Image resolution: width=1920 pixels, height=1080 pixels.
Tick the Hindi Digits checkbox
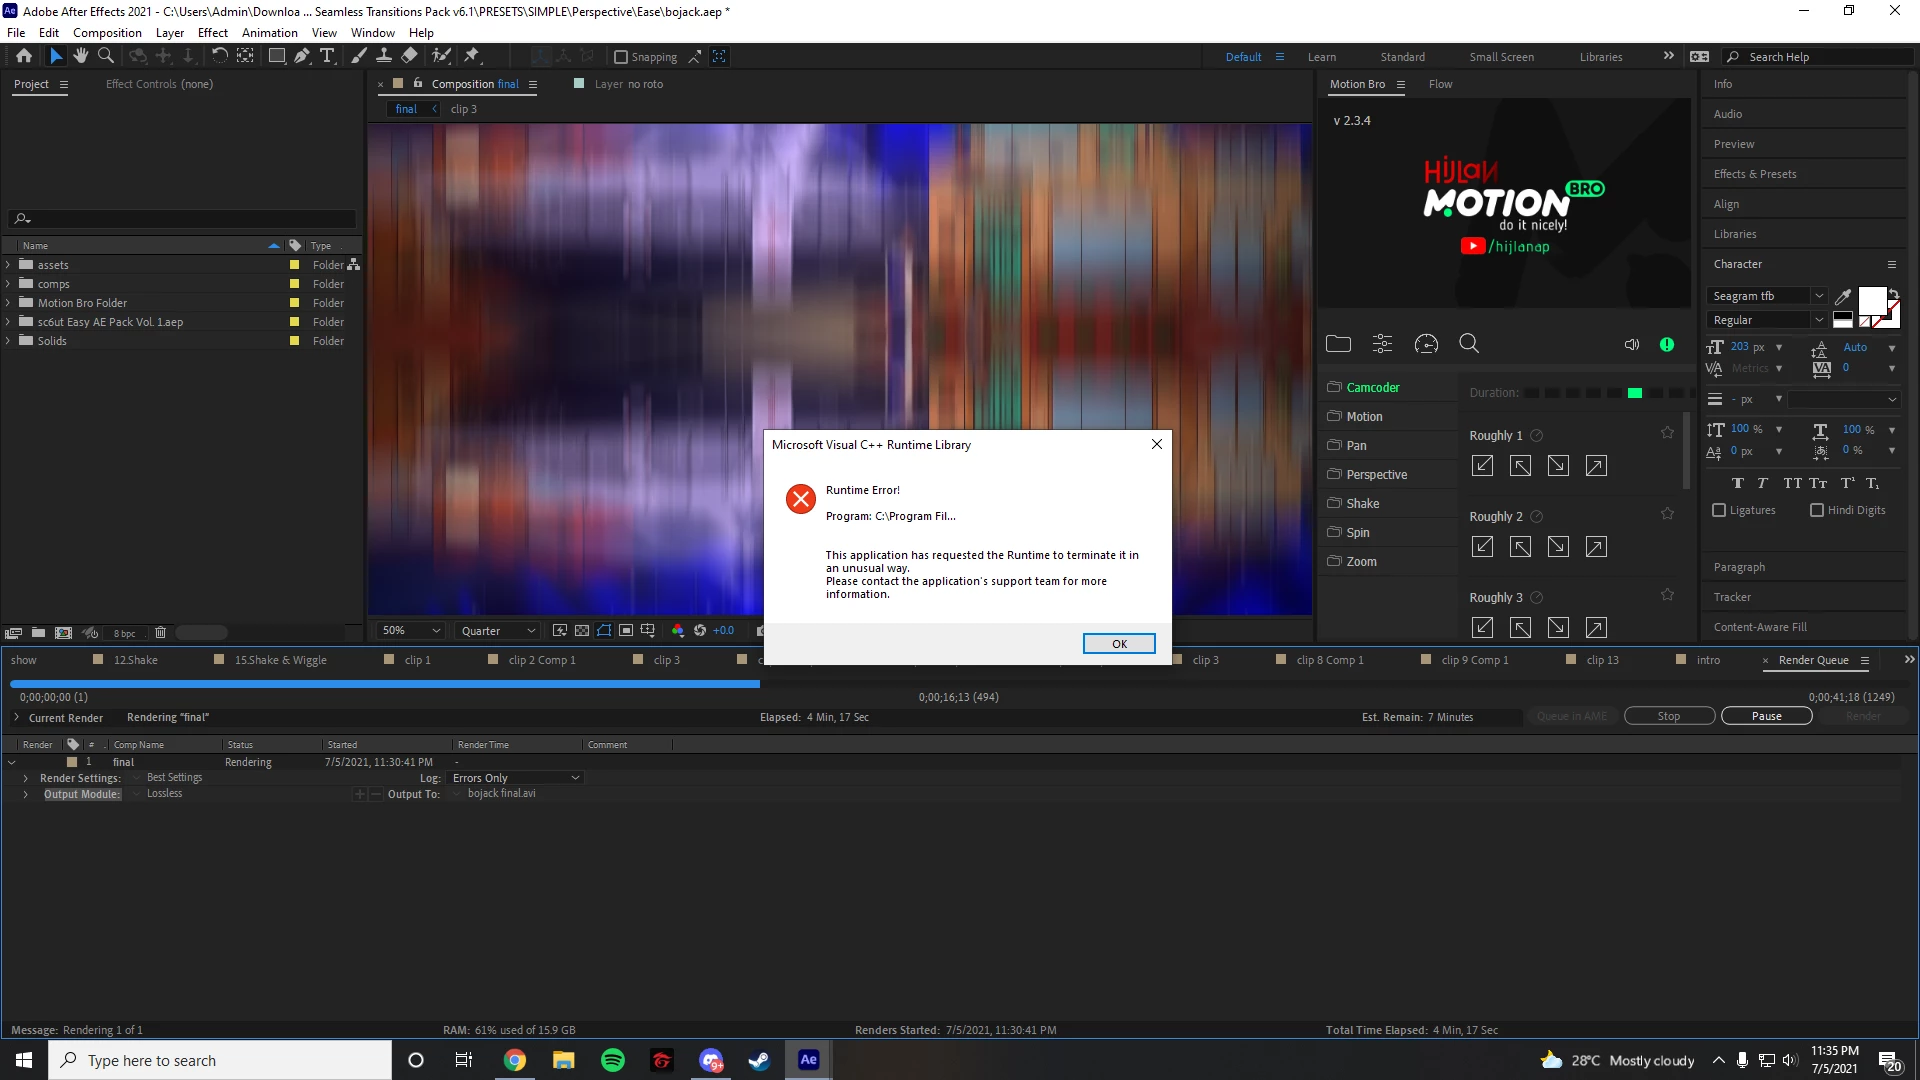click(1817, 510)
